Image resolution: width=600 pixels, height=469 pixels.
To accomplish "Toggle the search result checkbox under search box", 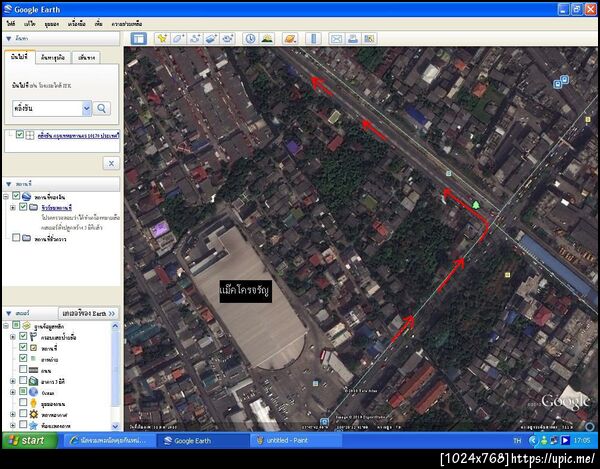I will click(x=20, y=135).
